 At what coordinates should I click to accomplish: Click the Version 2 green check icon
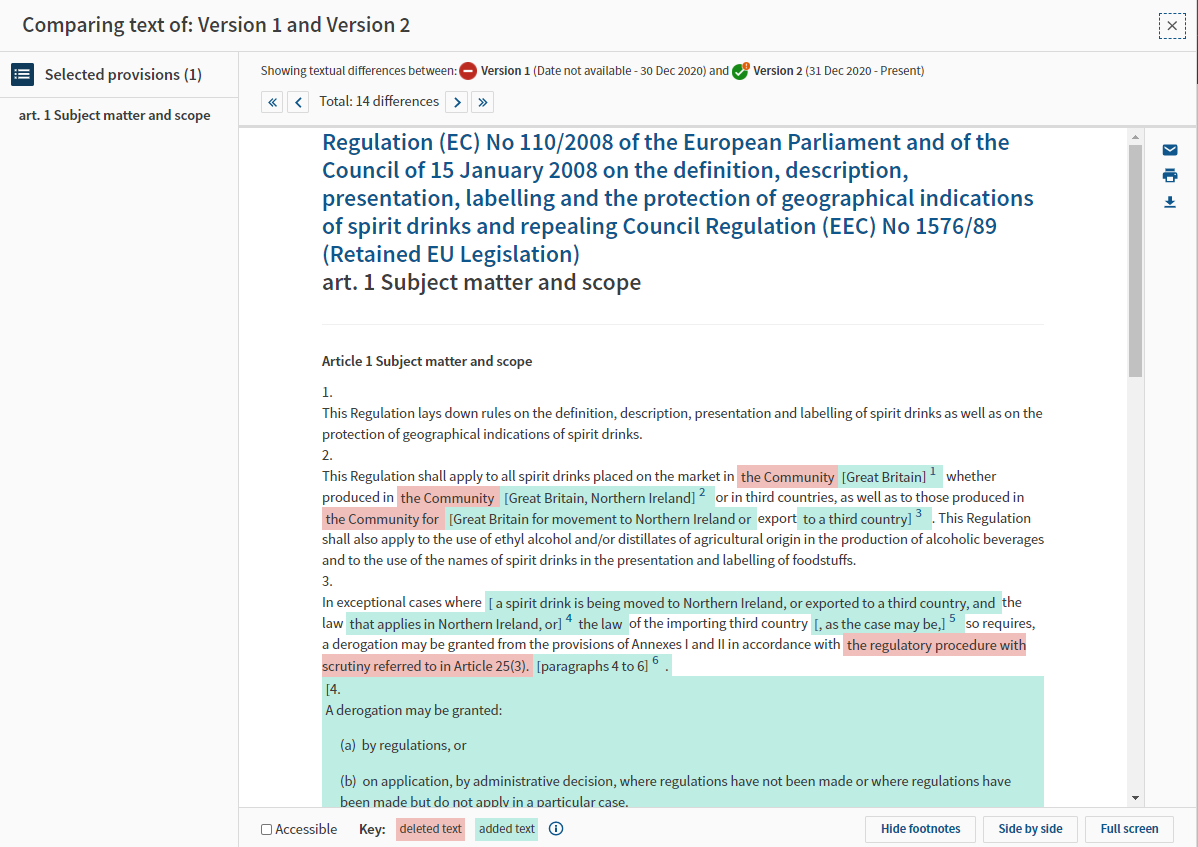[740, 71]
